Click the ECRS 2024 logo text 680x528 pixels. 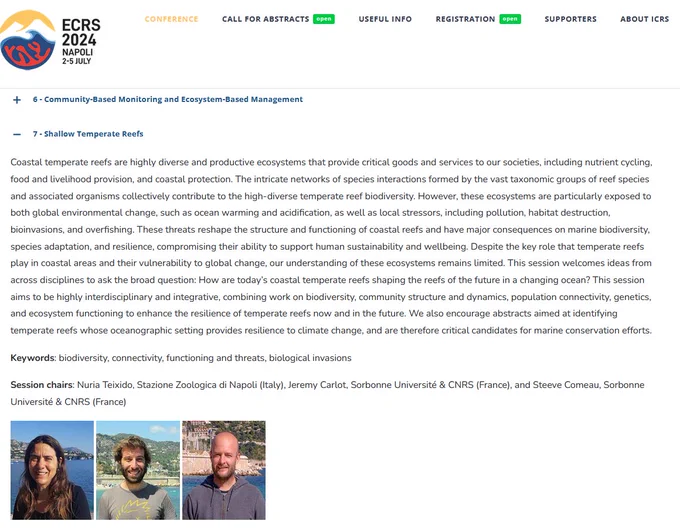81,33
